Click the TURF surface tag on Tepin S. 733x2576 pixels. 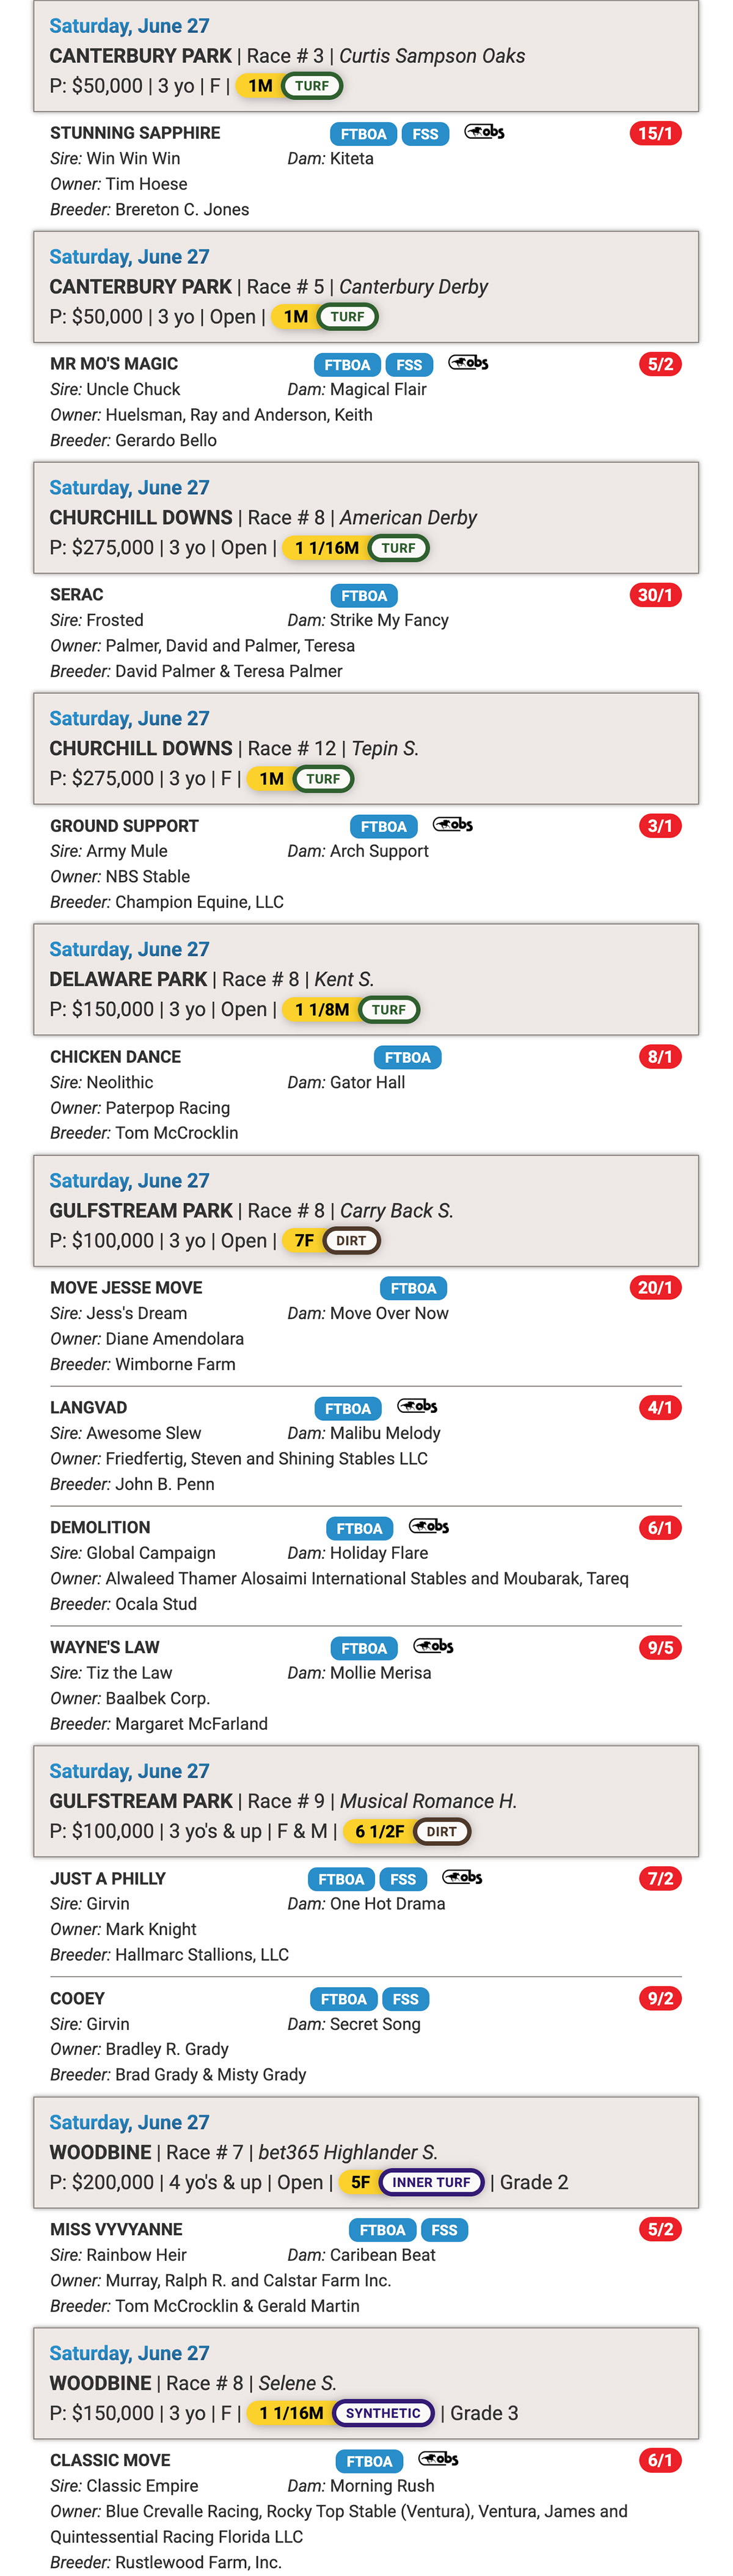coord(323,779)
